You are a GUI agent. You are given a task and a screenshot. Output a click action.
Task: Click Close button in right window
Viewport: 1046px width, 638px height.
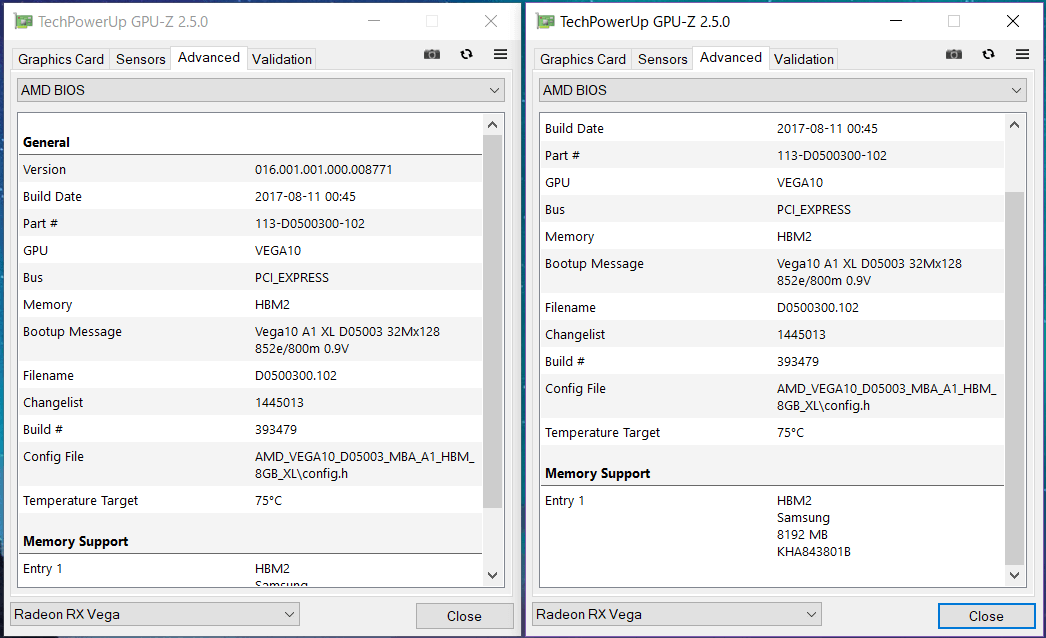[x=986, y=616]
